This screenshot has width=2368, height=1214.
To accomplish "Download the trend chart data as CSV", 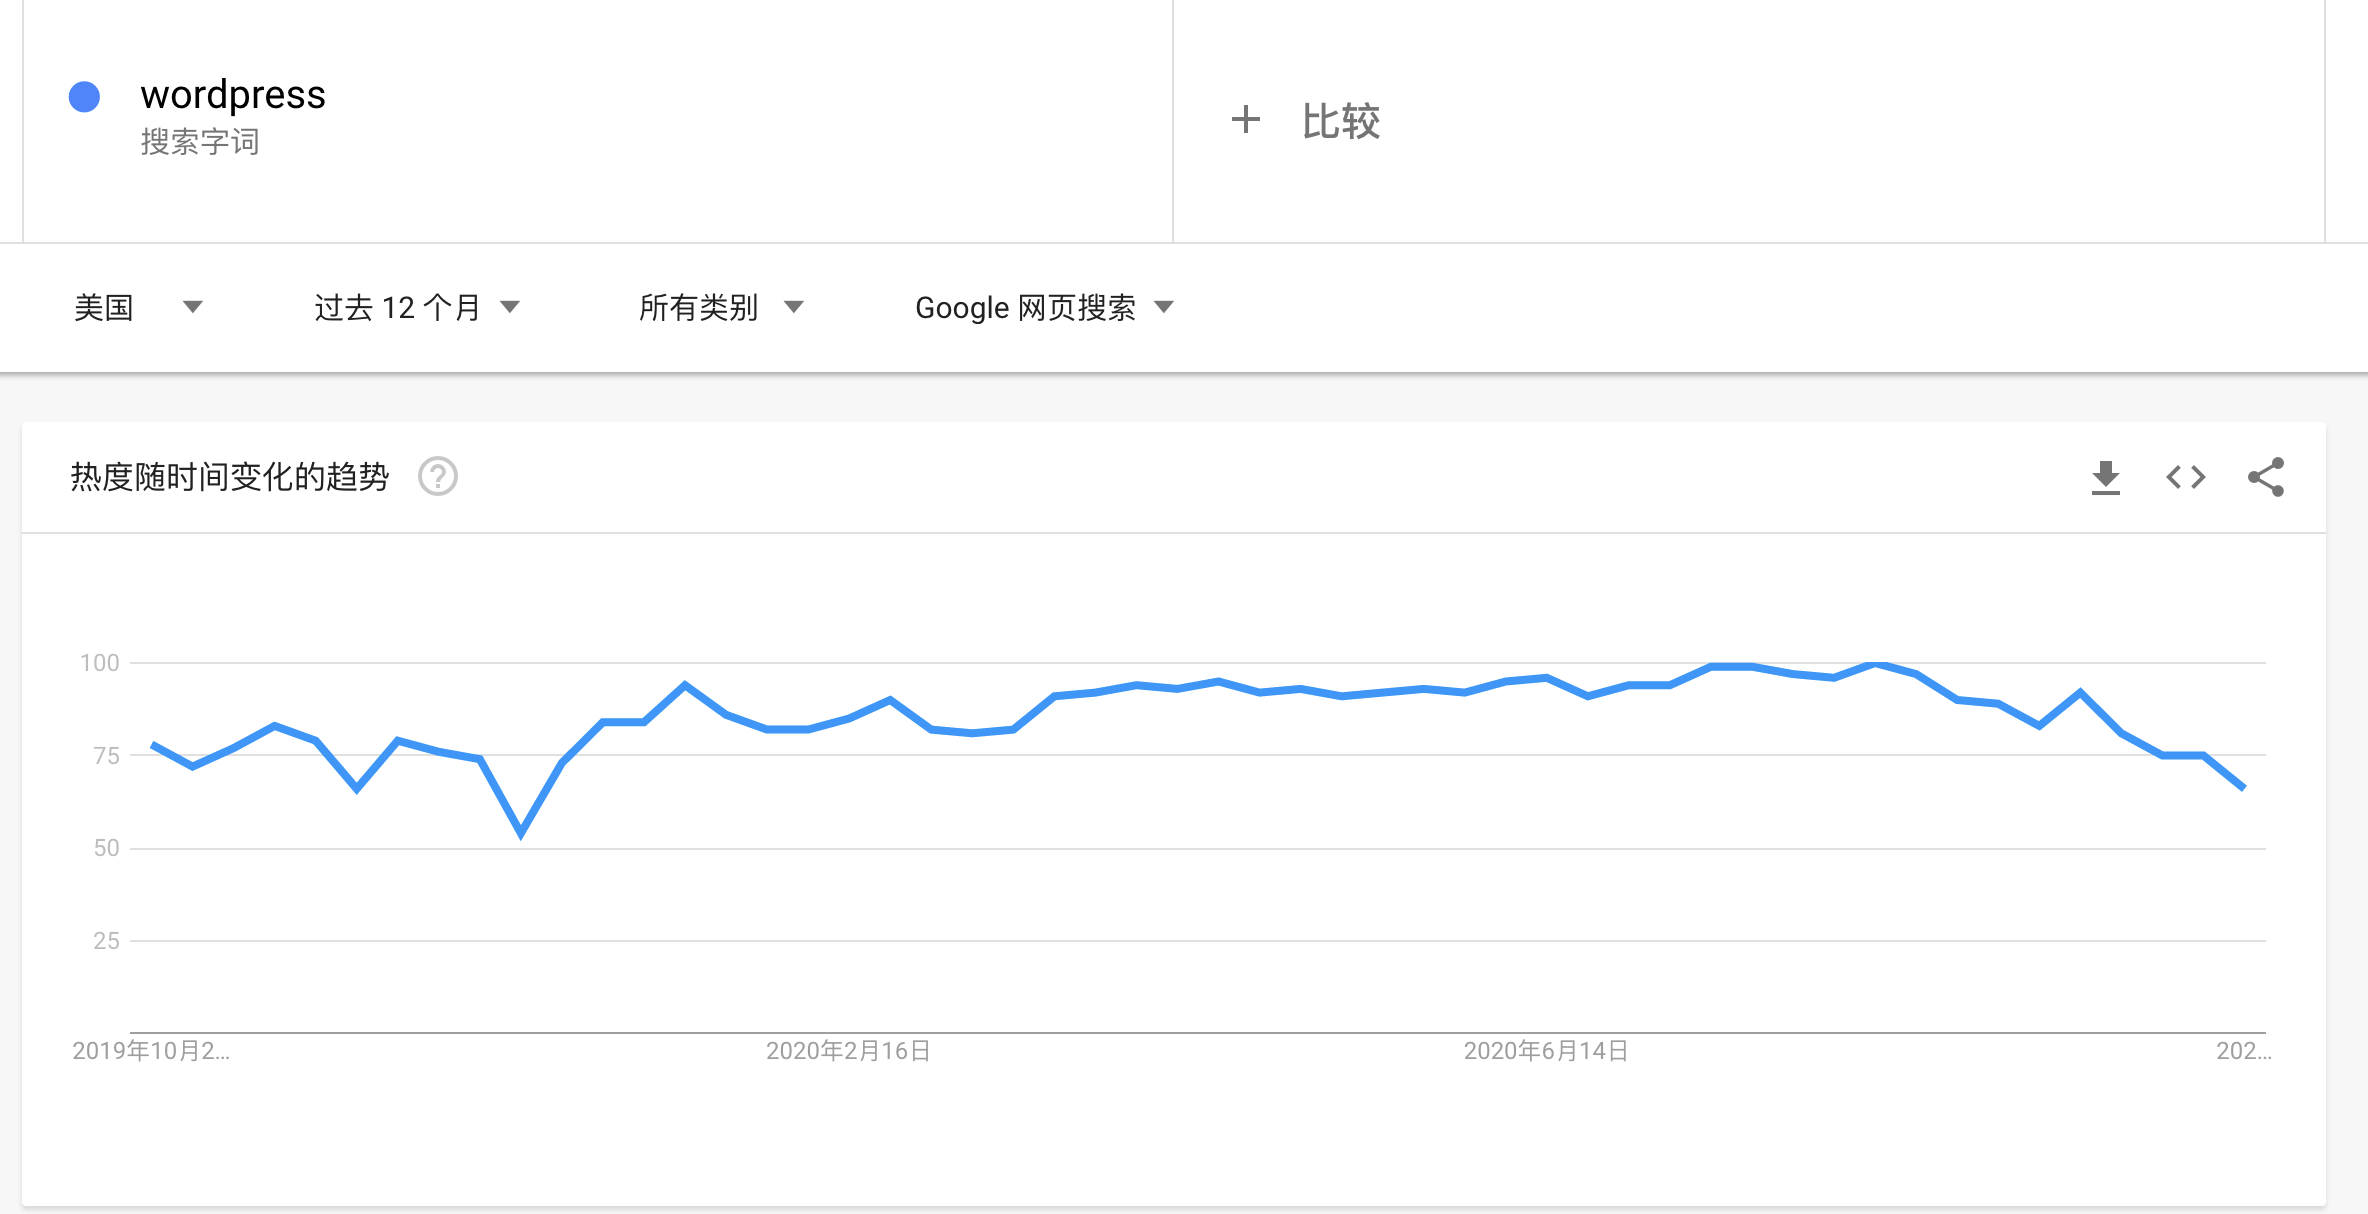I will (2105, 477).
